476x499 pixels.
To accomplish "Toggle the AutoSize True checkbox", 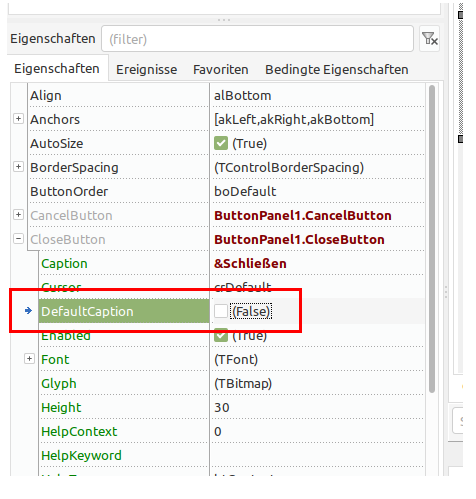I will [x=221, y=143].
